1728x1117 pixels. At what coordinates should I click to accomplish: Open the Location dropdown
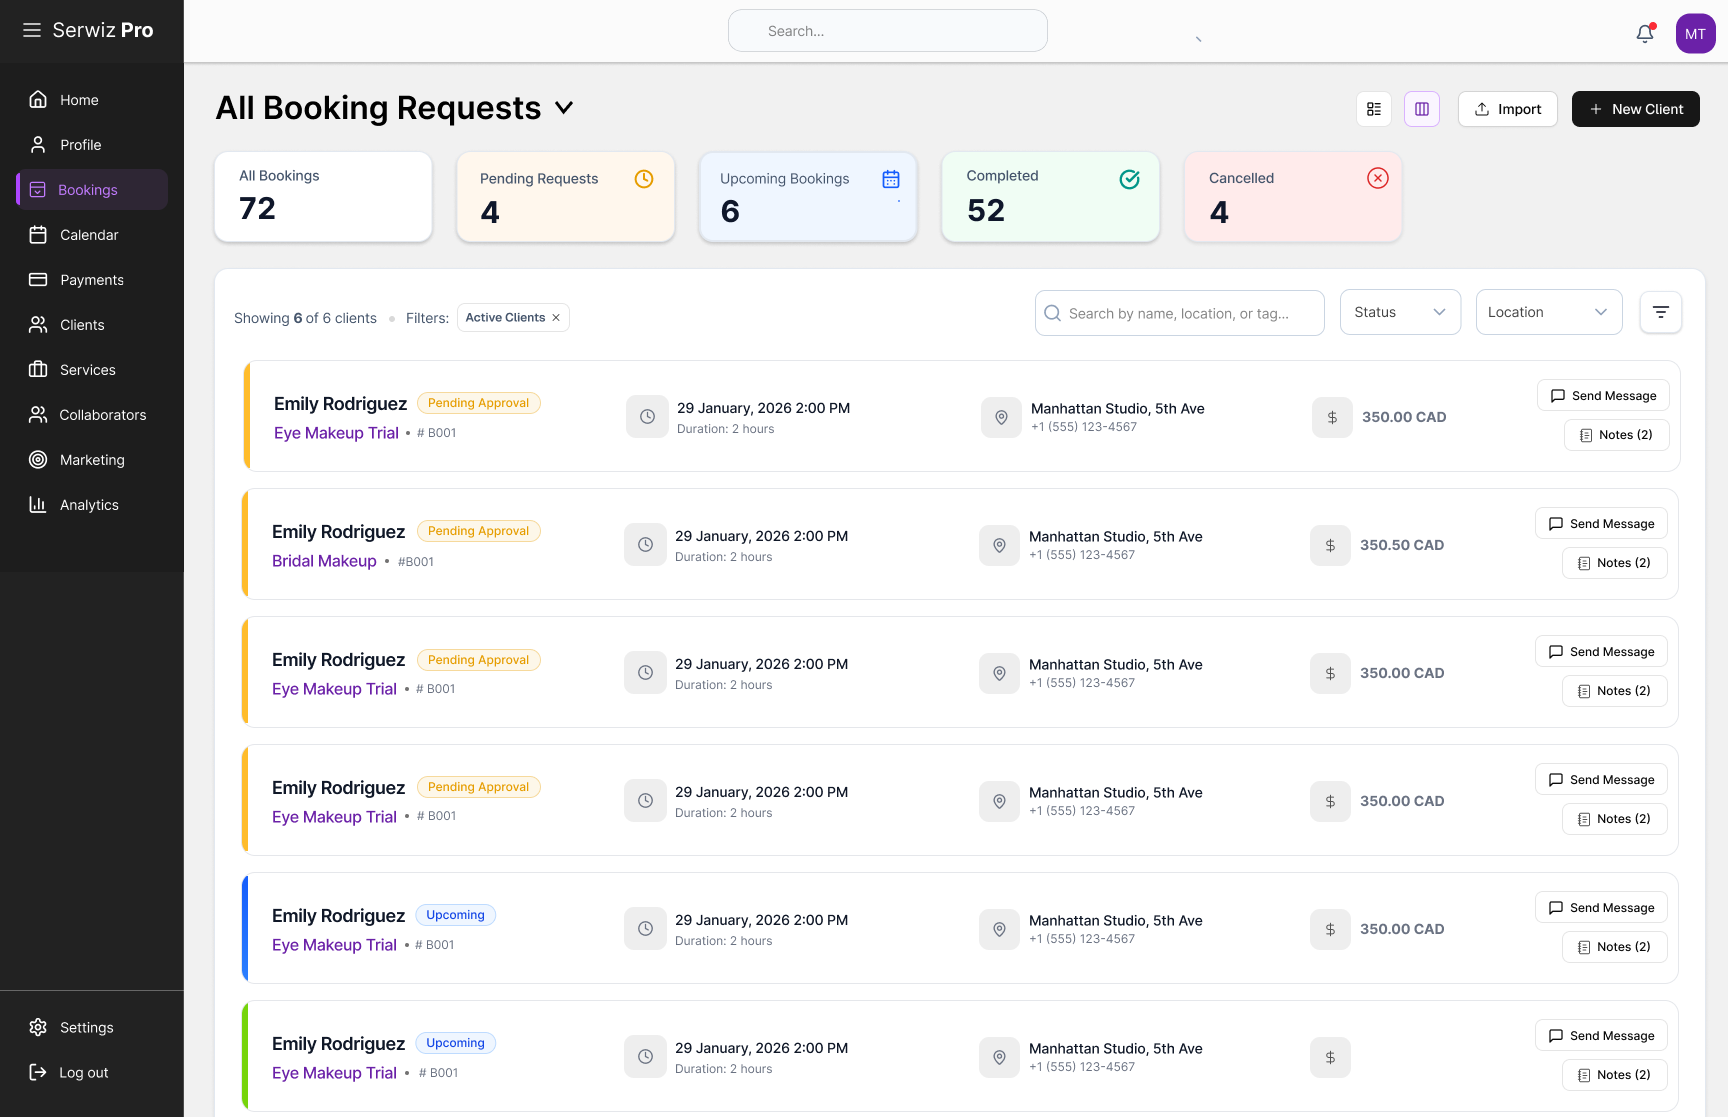pos(1548,312)
